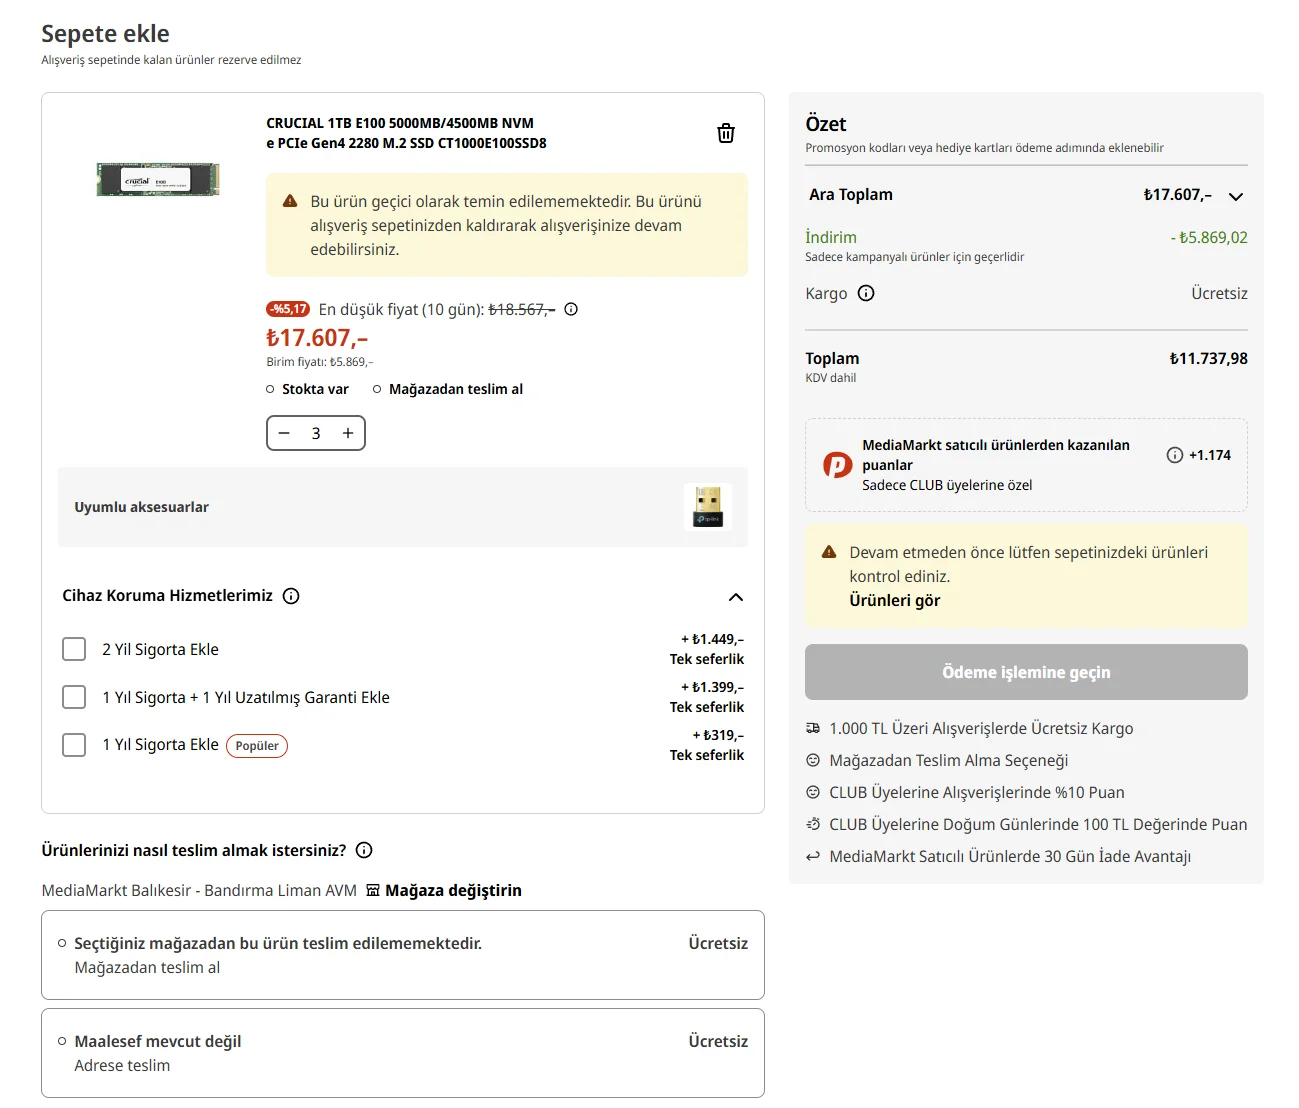
Task: Click the +₺319,– insurance price
Action: (x=718, y=735)
